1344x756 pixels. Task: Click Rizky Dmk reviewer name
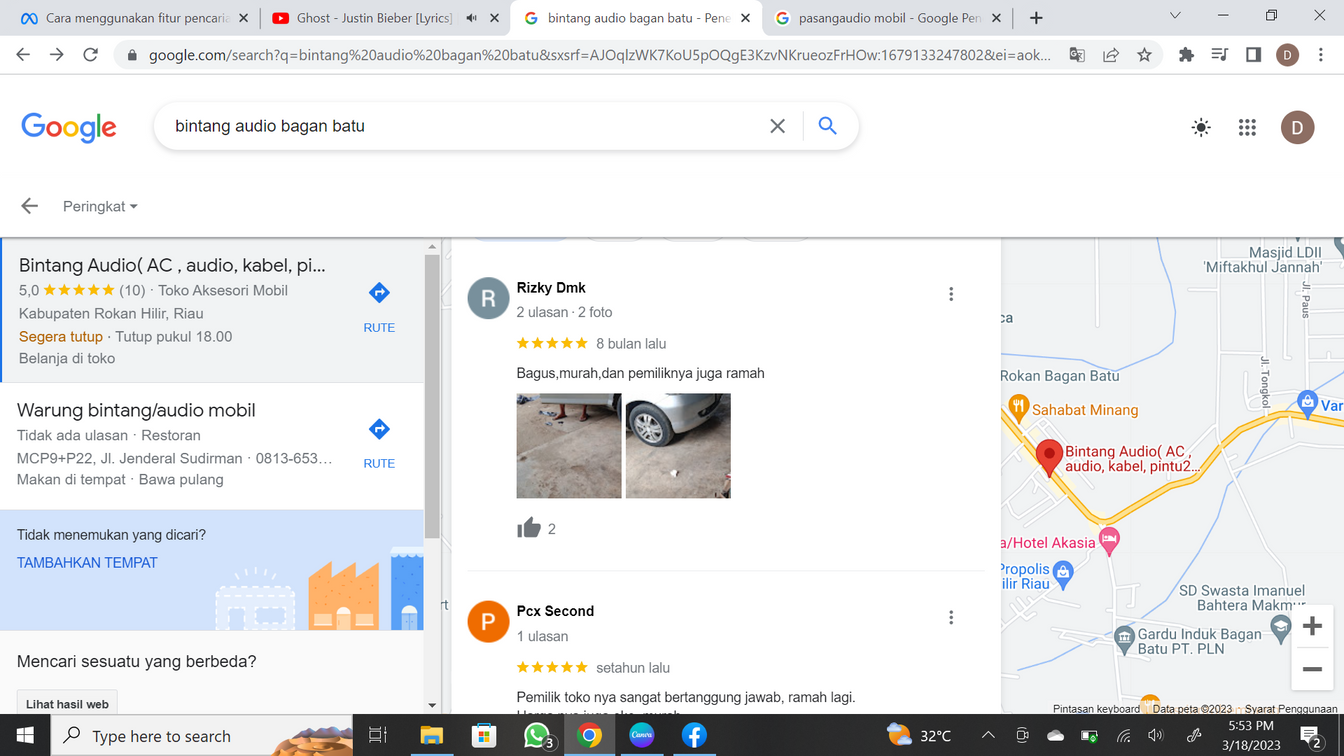click(551, 288)
